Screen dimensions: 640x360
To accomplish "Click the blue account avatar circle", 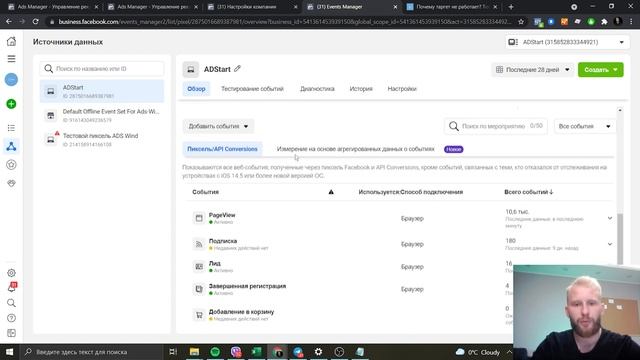I will pyautogui.click(x=11, y=80).
